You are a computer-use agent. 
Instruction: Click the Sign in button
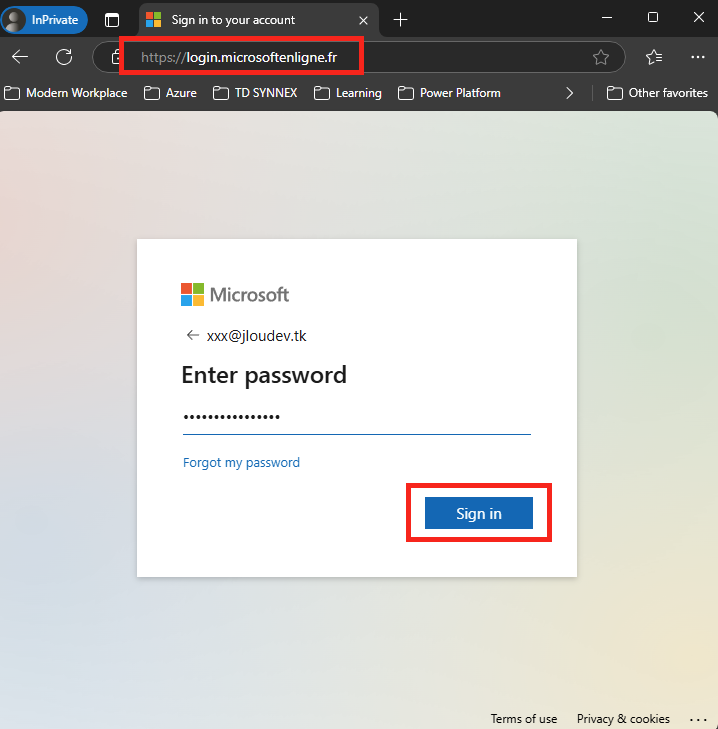[479, 513]
